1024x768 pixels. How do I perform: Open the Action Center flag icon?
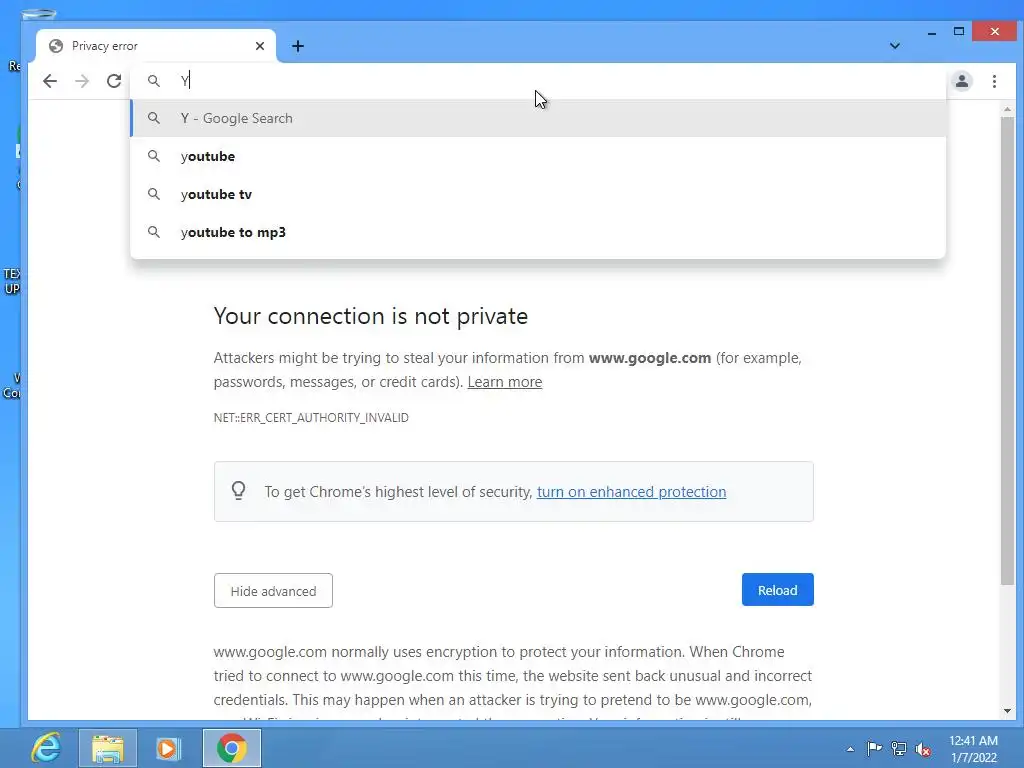(x=874, y=748)
